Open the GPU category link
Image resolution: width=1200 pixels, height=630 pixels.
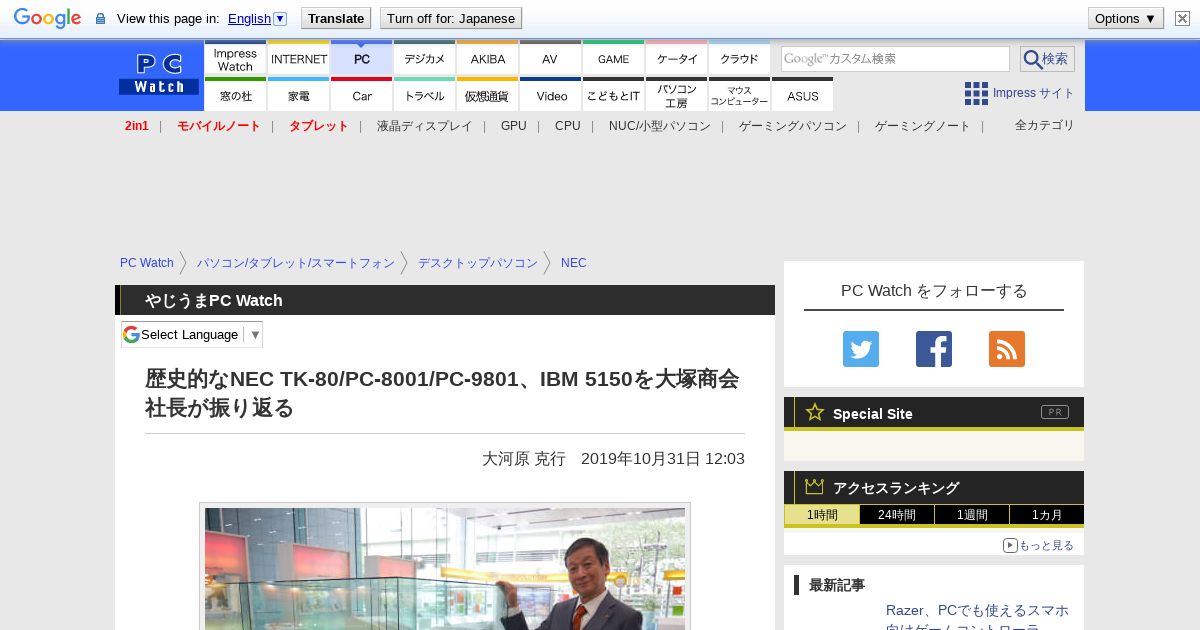513,126
